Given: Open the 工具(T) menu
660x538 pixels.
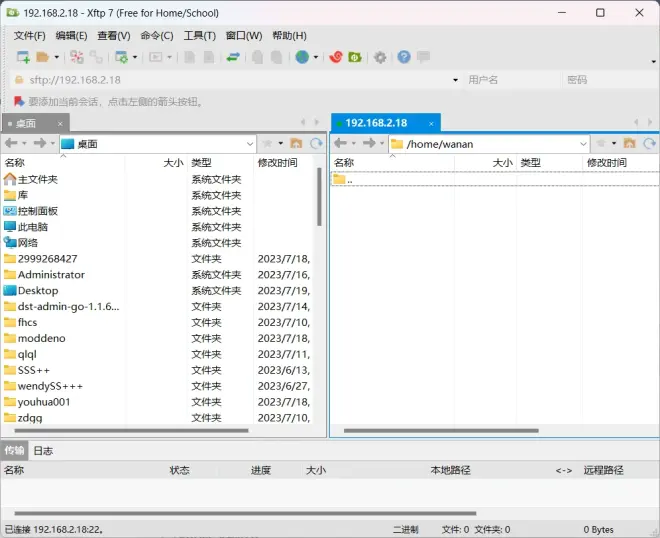Looking at the screenshot, I should click(200, 36).
